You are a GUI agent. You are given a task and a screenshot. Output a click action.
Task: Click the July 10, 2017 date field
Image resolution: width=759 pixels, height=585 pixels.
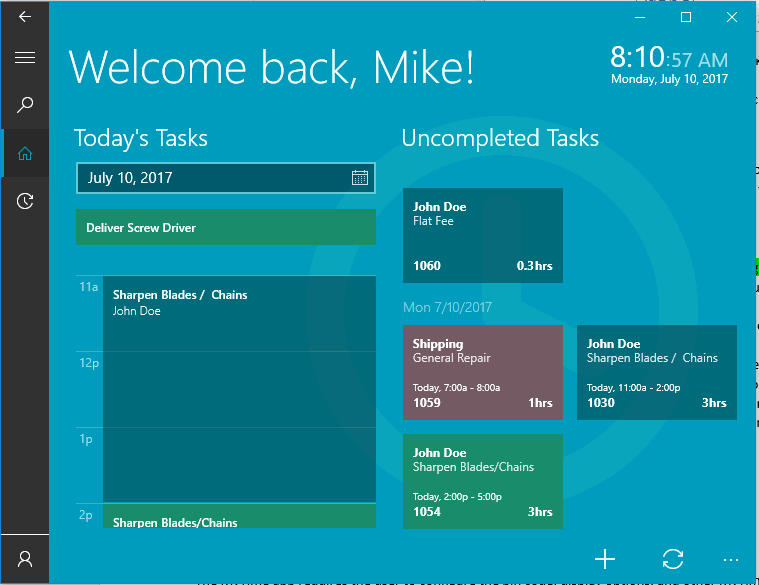point(210,178)
